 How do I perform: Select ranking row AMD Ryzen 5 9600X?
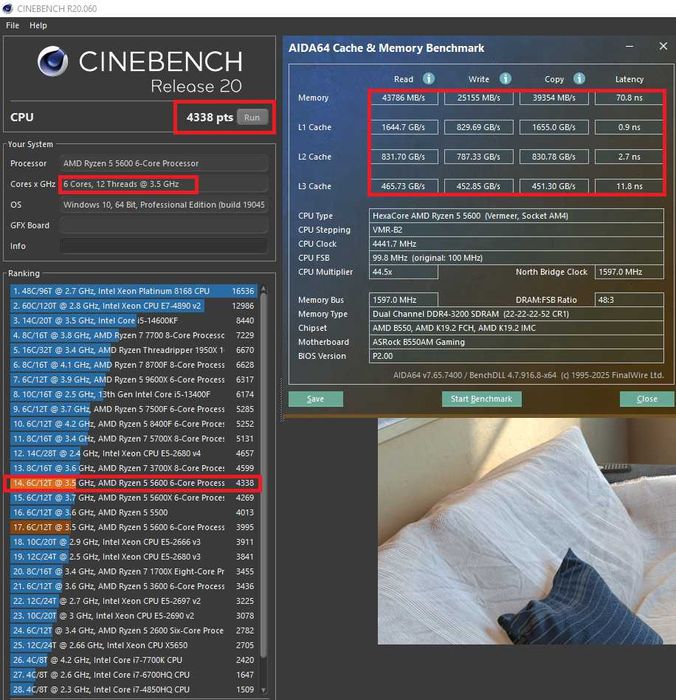point(133,379)
